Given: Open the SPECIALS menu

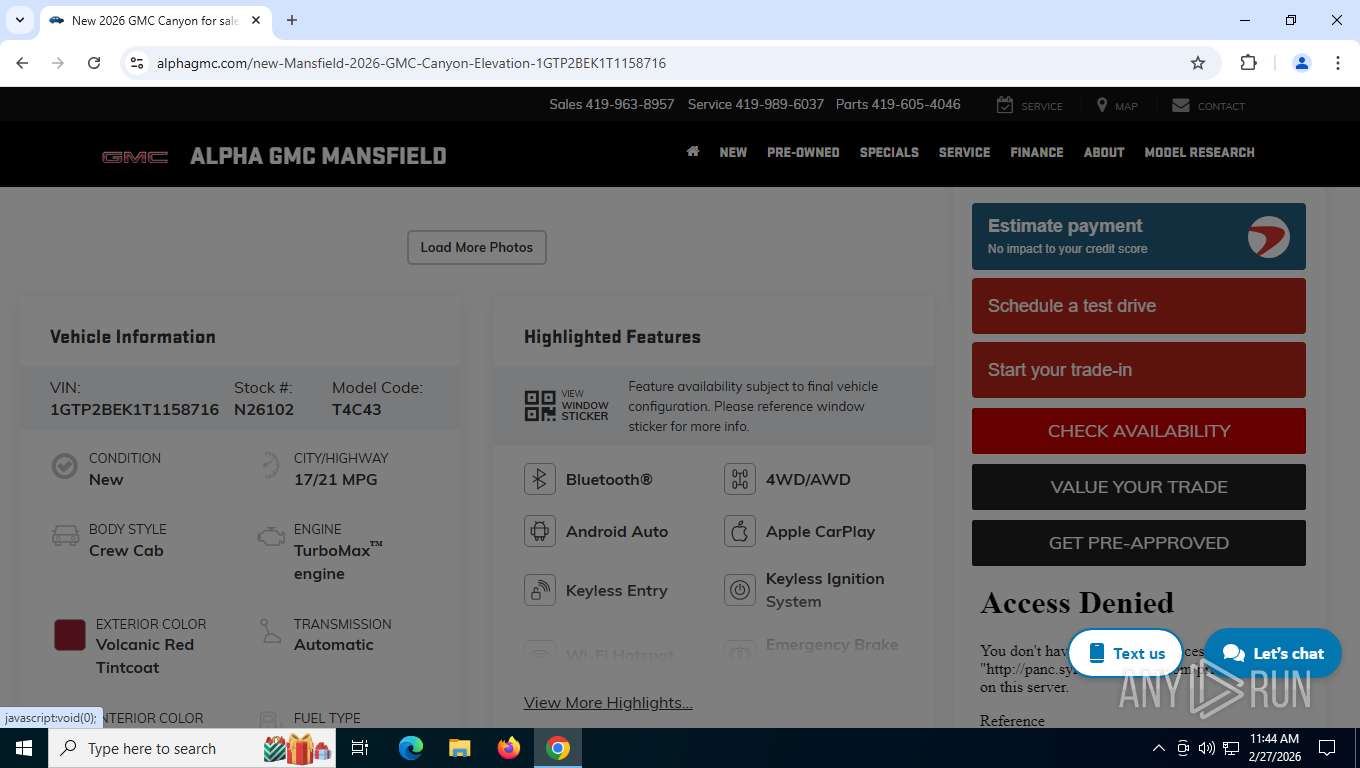Looking at the screenshot, I should tap(889, 152).
